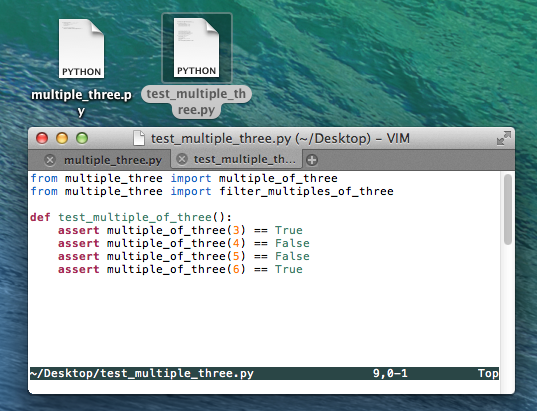Click the window title test_multiple_three.py (~/Desktop) – VIM

point(280,139)
